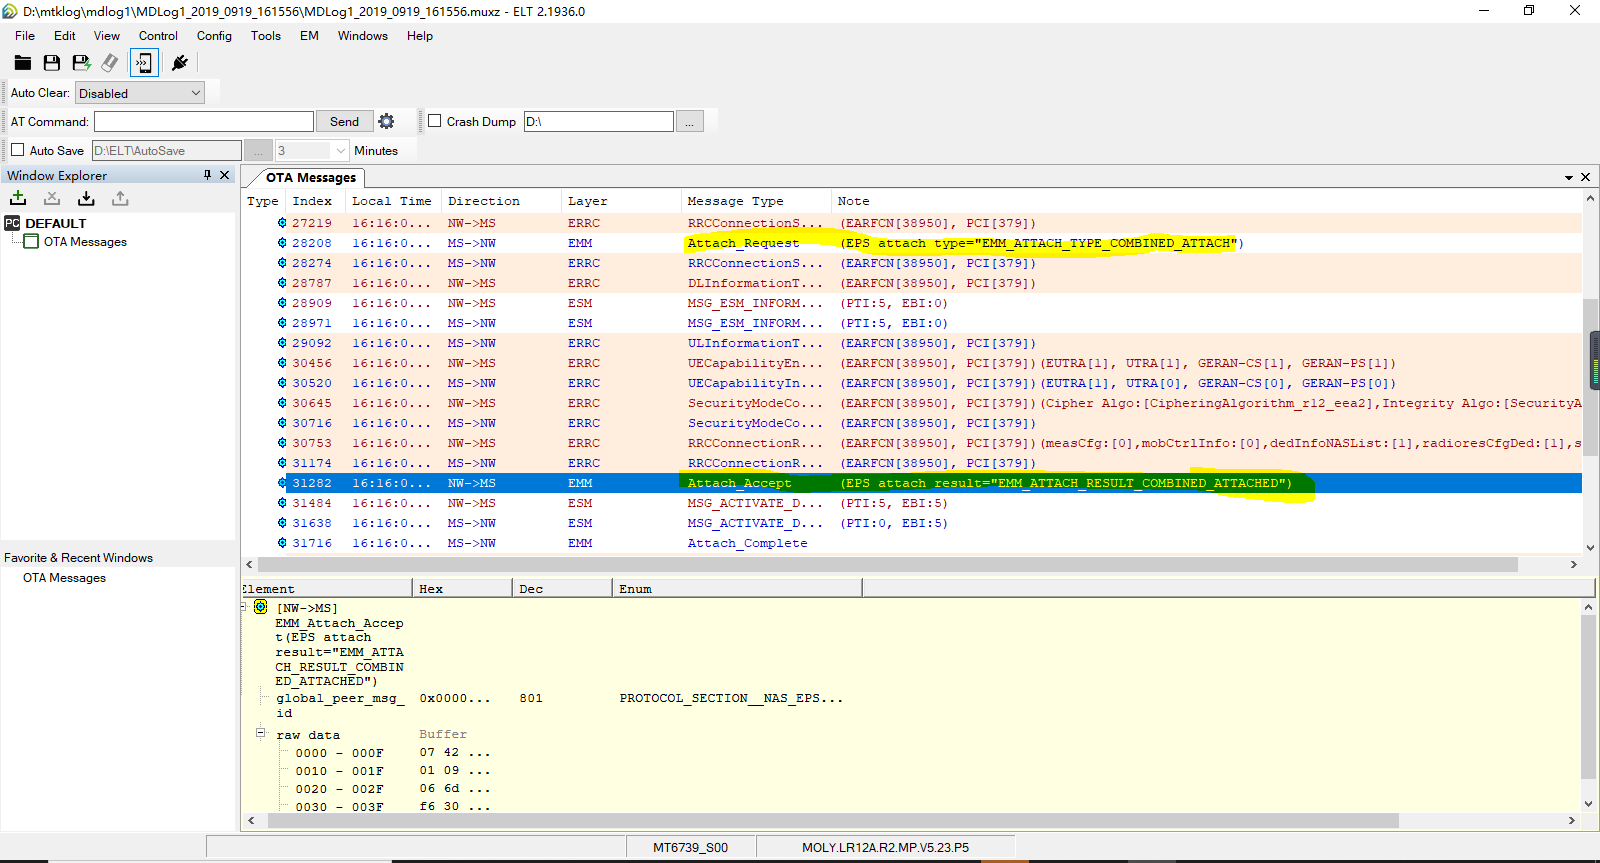The width and height of the screenshot is (1600, 863).
Task: Enable the Auto Save checkbox
Action: point(17,150)
